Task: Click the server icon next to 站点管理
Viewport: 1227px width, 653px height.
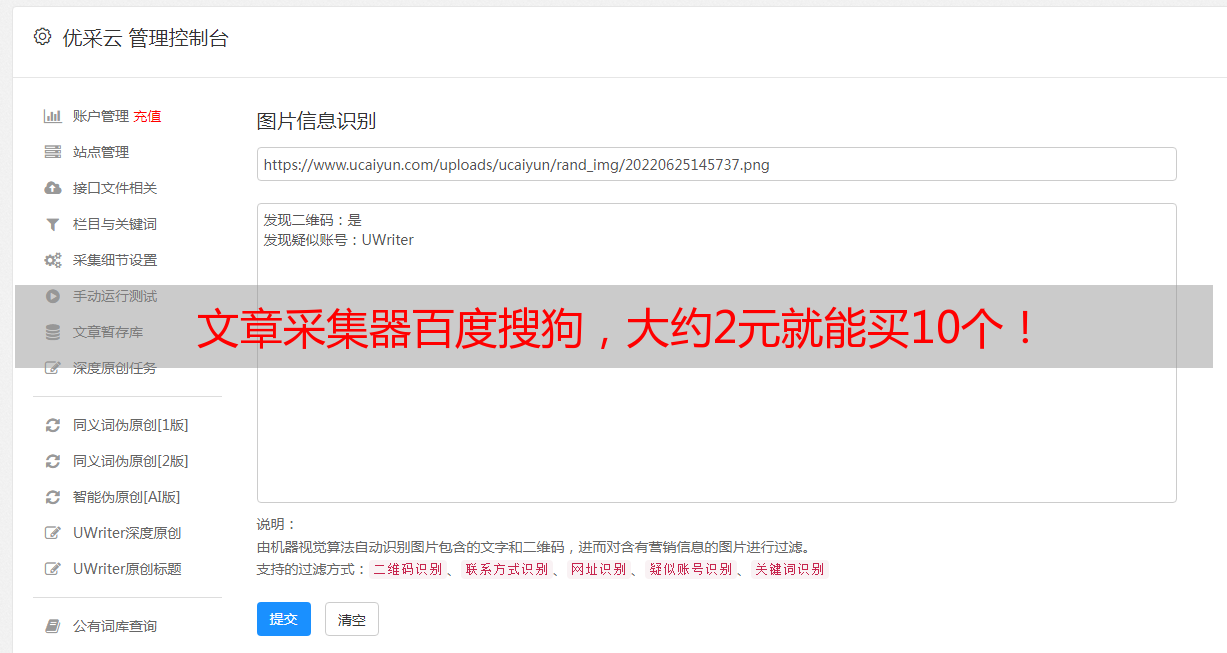Action: (x=53, y=152)
